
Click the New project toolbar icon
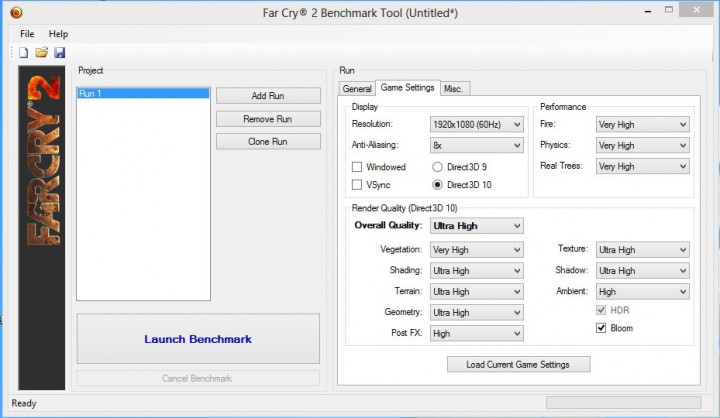(23, 52)
